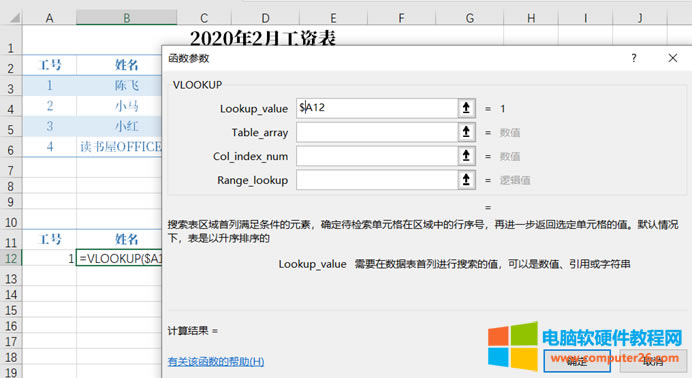Select row 15 header
Viewport: 692px width, 378px height.
[11, 310]
